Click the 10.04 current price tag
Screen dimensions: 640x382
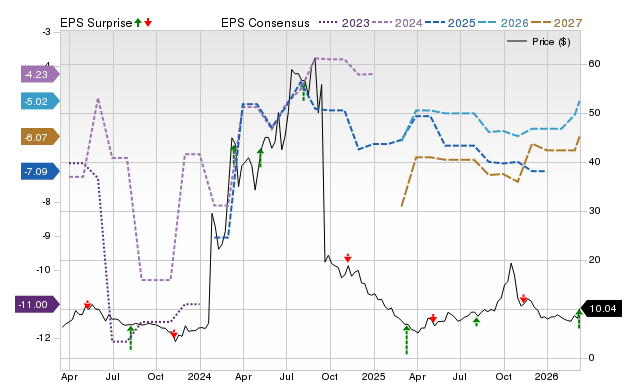click(602, 309)
